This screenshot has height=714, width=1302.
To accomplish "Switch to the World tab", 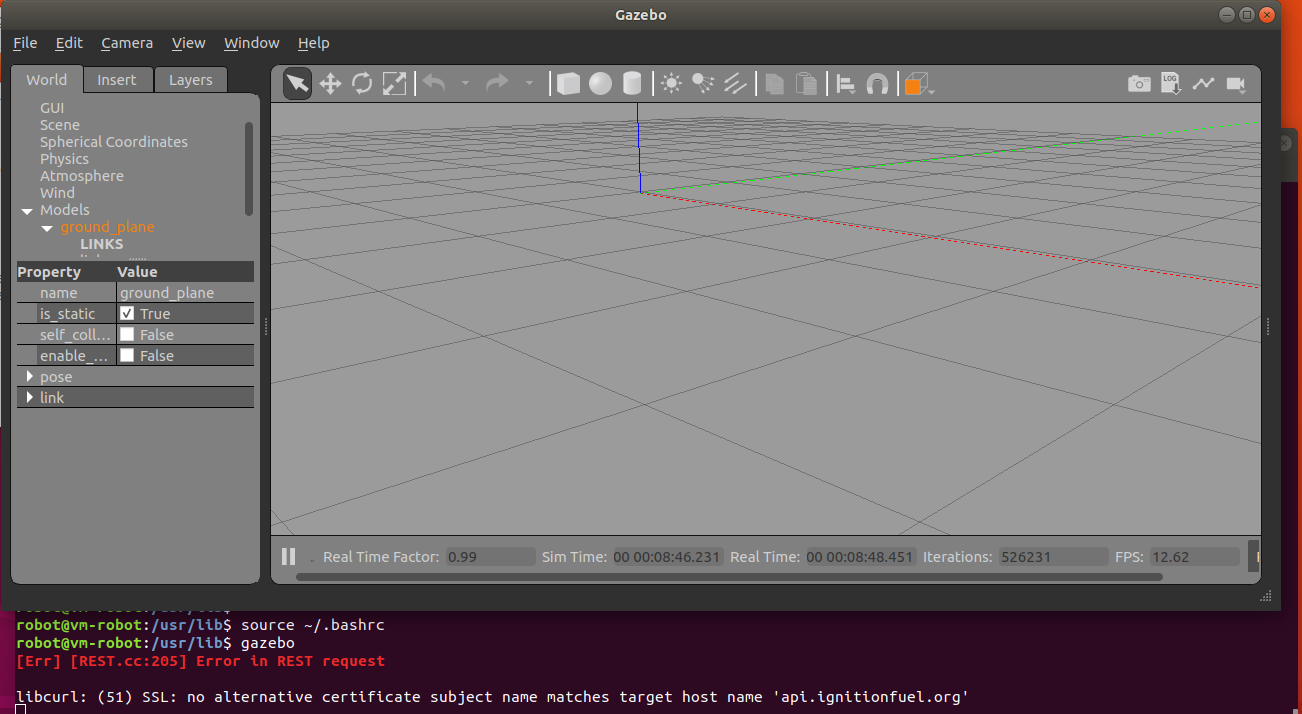I will 47,80.
